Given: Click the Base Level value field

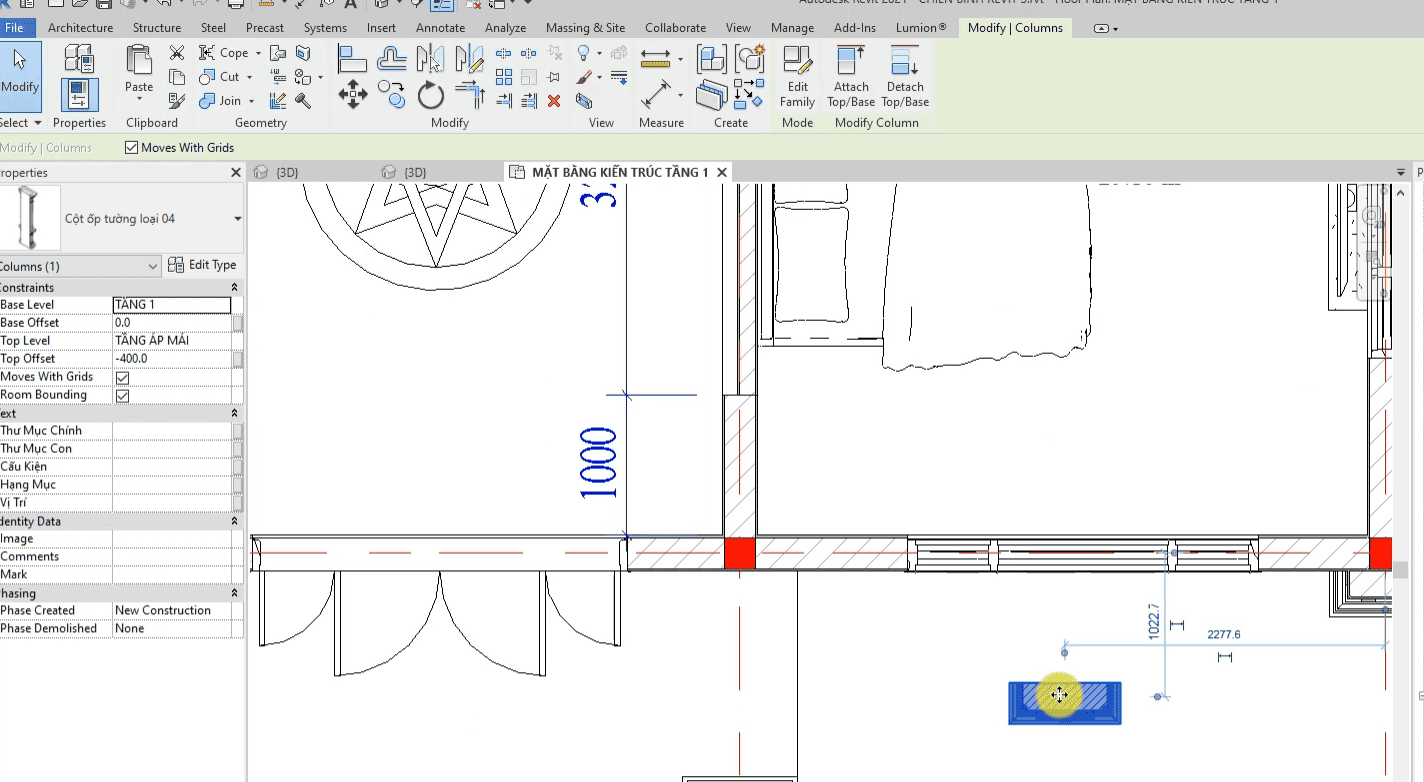Looking at the screenshot, I should 171,305.
